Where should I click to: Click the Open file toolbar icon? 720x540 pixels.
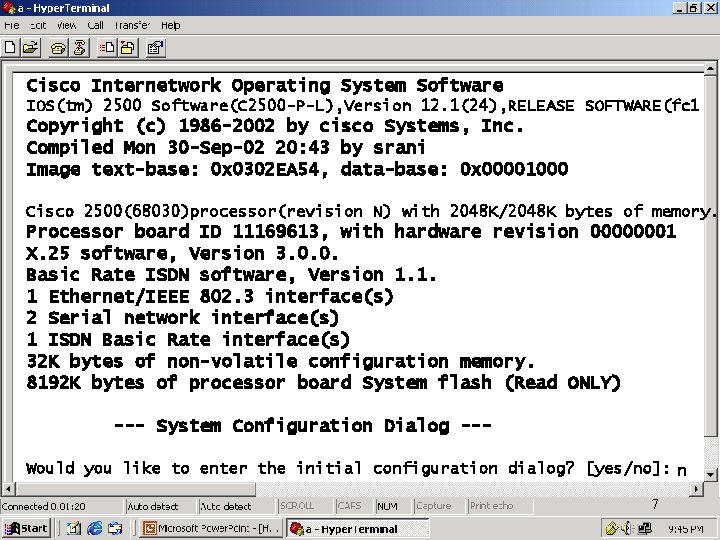click(30, 48)
